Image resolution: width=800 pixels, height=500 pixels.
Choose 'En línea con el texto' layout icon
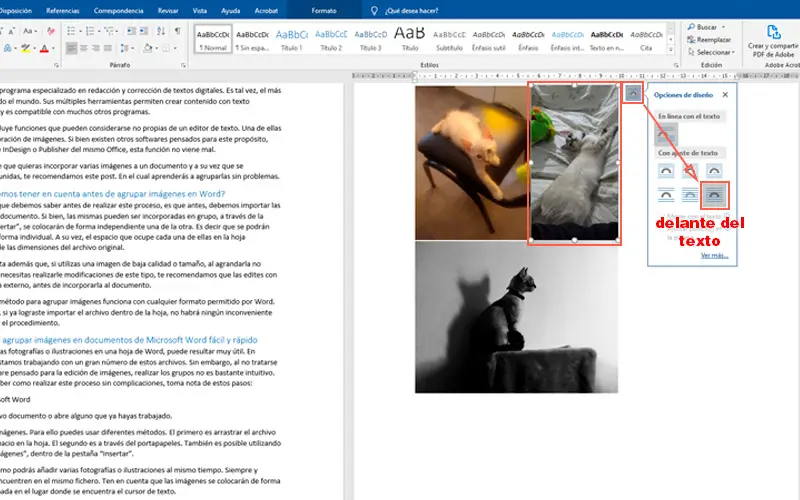tap(666, 133)
